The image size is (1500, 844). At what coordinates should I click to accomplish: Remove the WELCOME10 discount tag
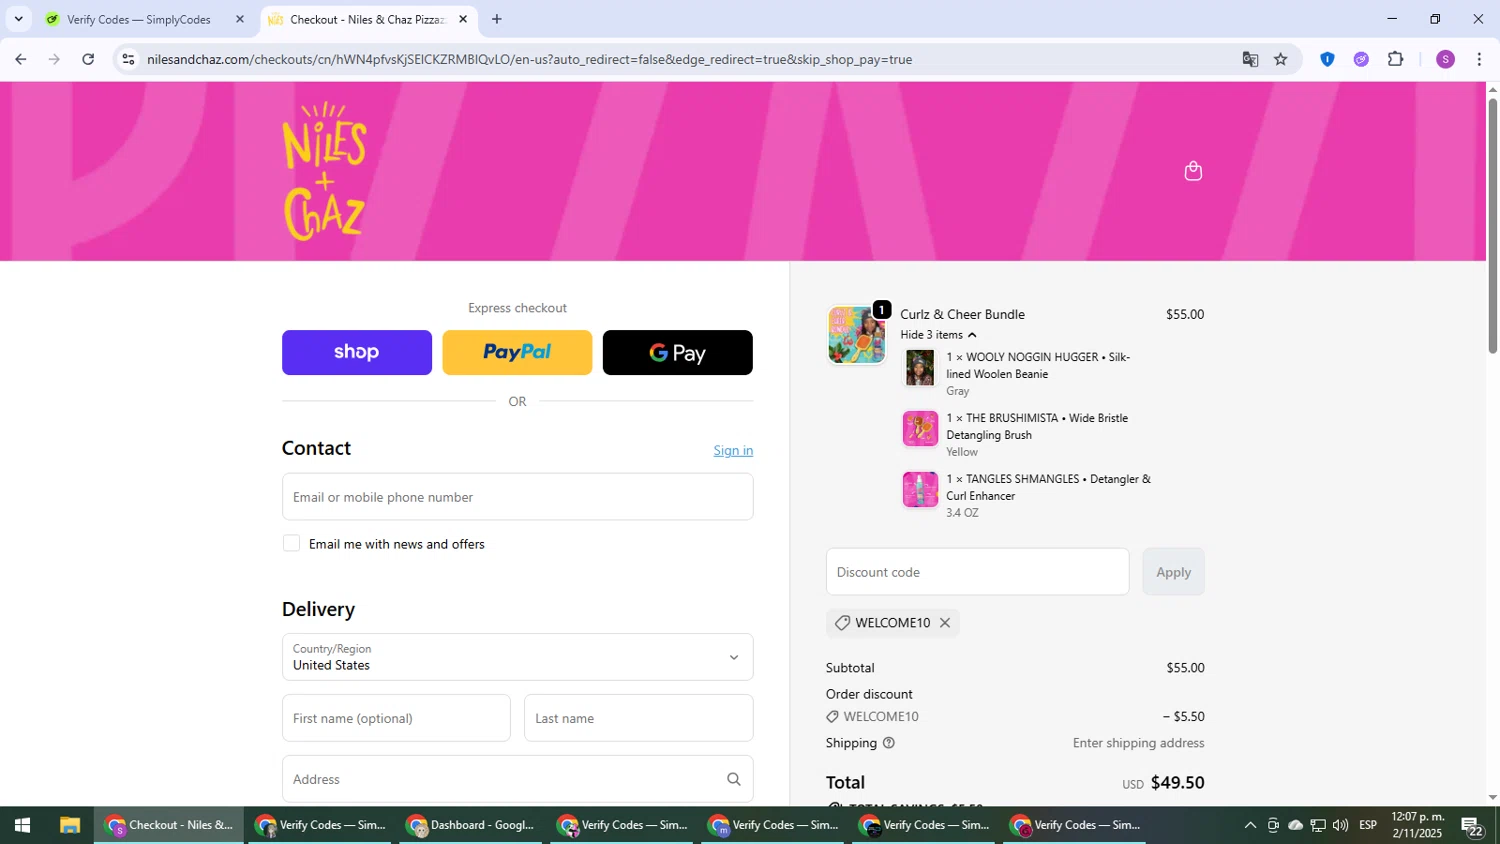[945, 623]
